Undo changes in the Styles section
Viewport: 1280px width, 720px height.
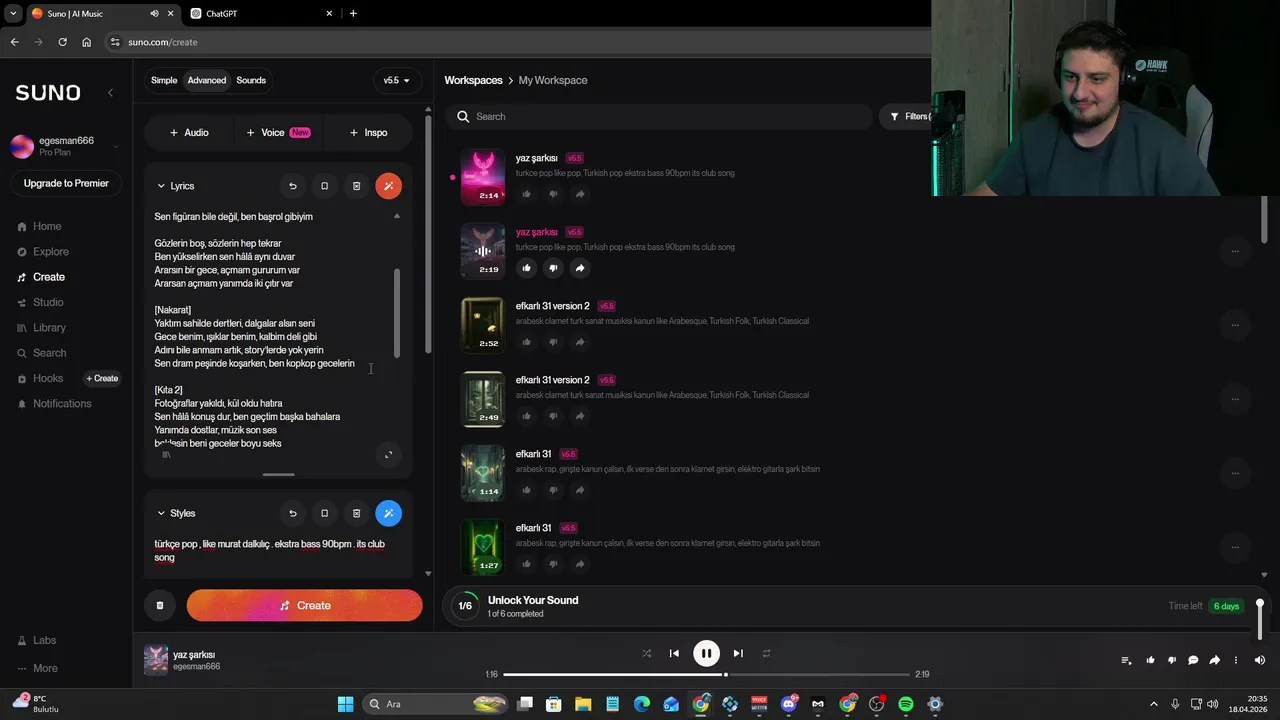click(x=293, y=513)
